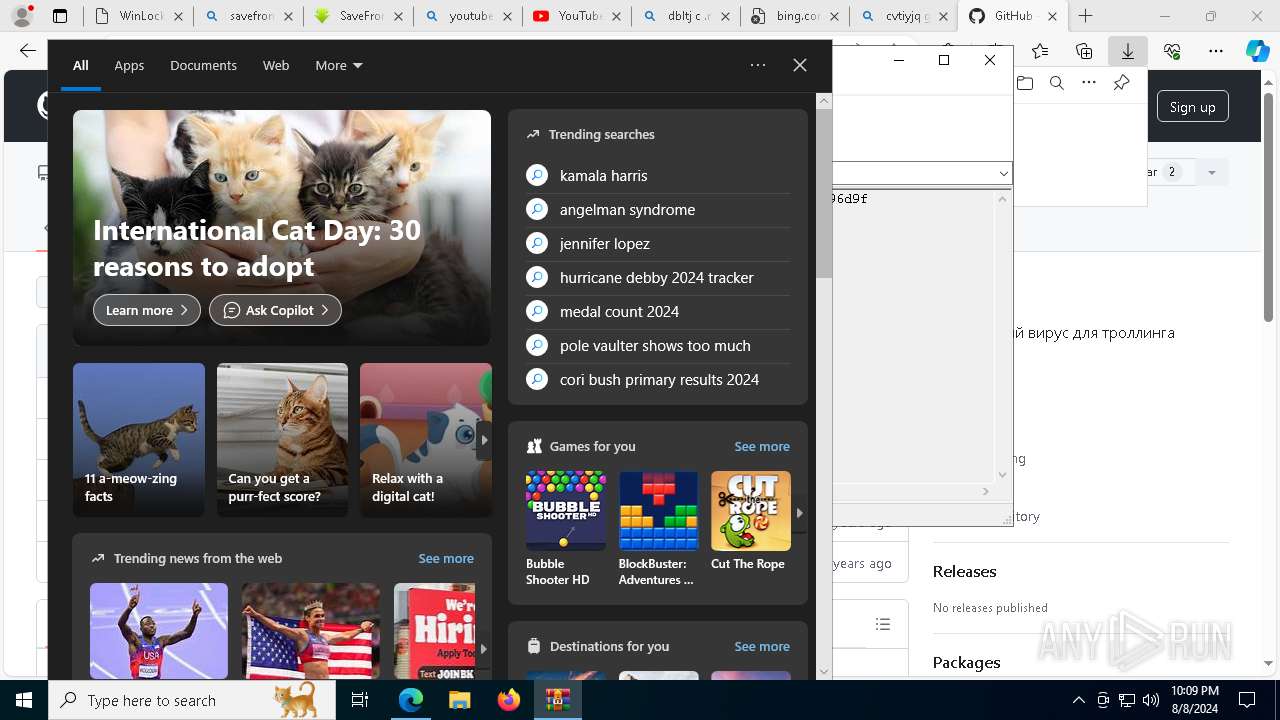The image size is (1280, 720).
Task: Switch to the WinLock browser tab
Action: point(139,16)
